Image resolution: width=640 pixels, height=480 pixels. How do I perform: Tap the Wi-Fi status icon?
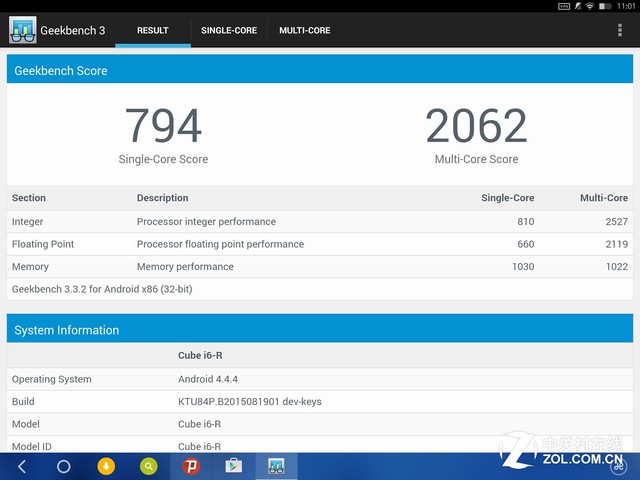coord(591,6)
